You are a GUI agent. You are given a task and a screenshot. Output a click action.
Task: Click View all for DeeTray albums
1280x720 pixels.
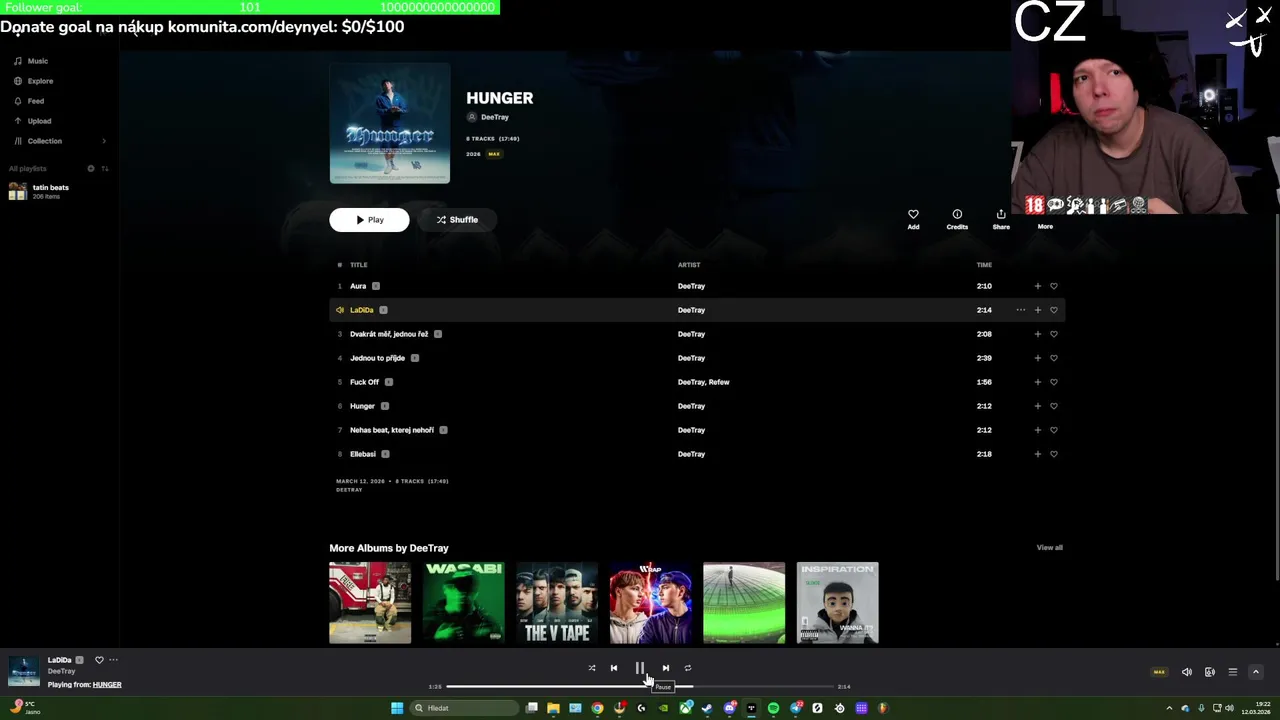point(1049,548)
